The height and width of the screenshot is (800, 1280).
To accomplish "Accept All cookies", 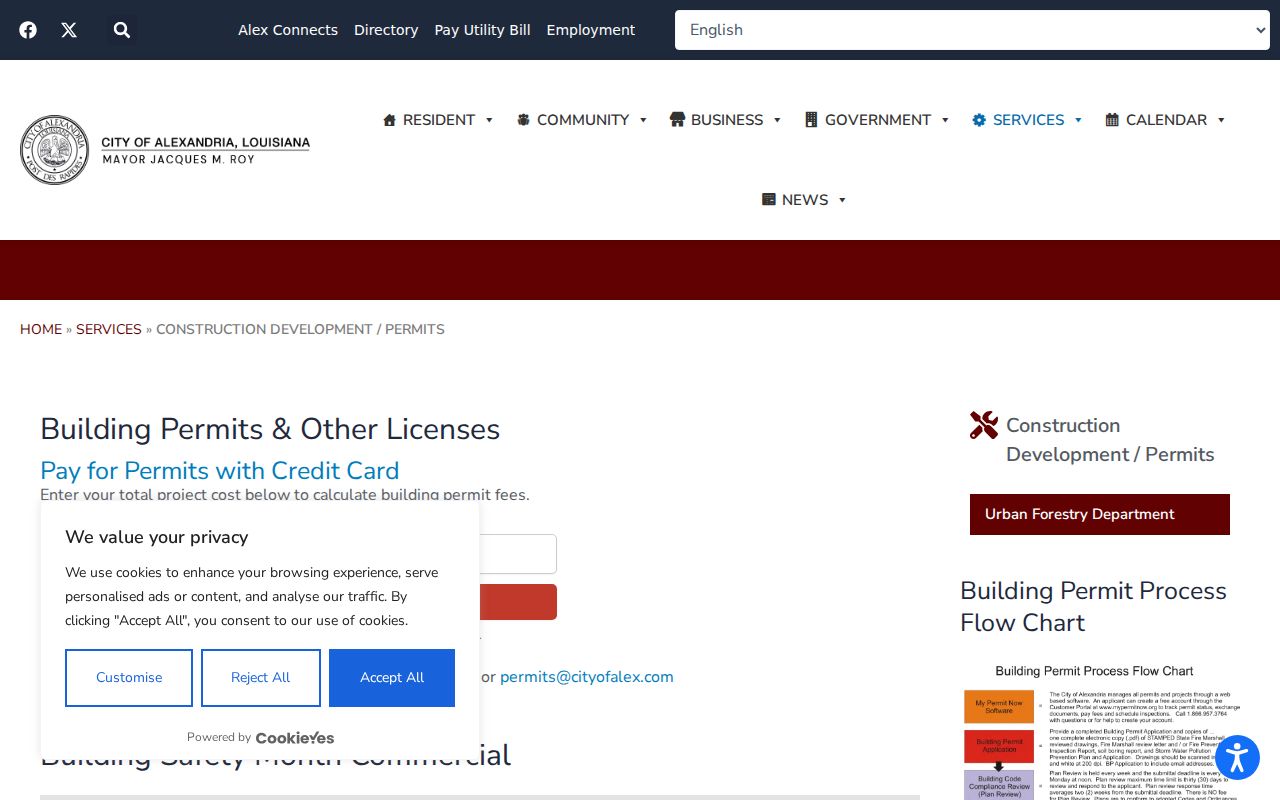I will [x=392, y=678].
